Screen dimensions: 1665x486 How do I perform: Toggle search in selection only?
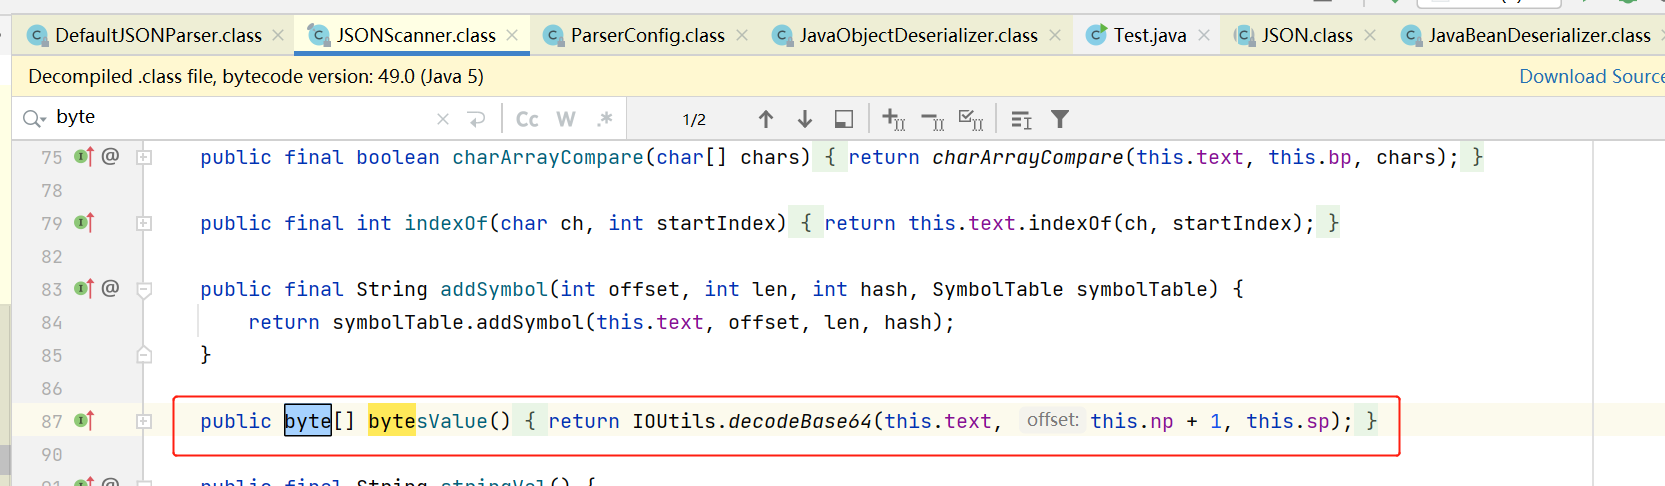[x=844, y=119]
